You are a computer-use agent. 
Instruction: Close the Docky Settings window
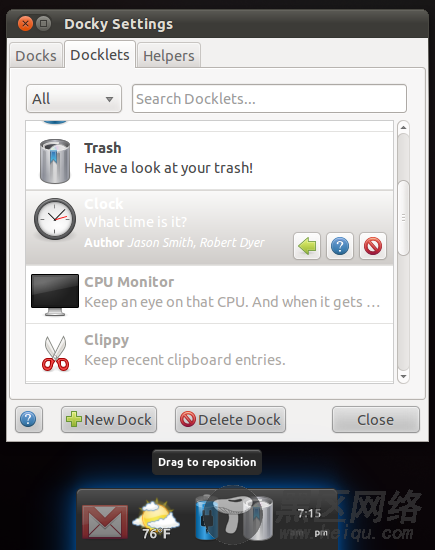[x=25, y=24]
